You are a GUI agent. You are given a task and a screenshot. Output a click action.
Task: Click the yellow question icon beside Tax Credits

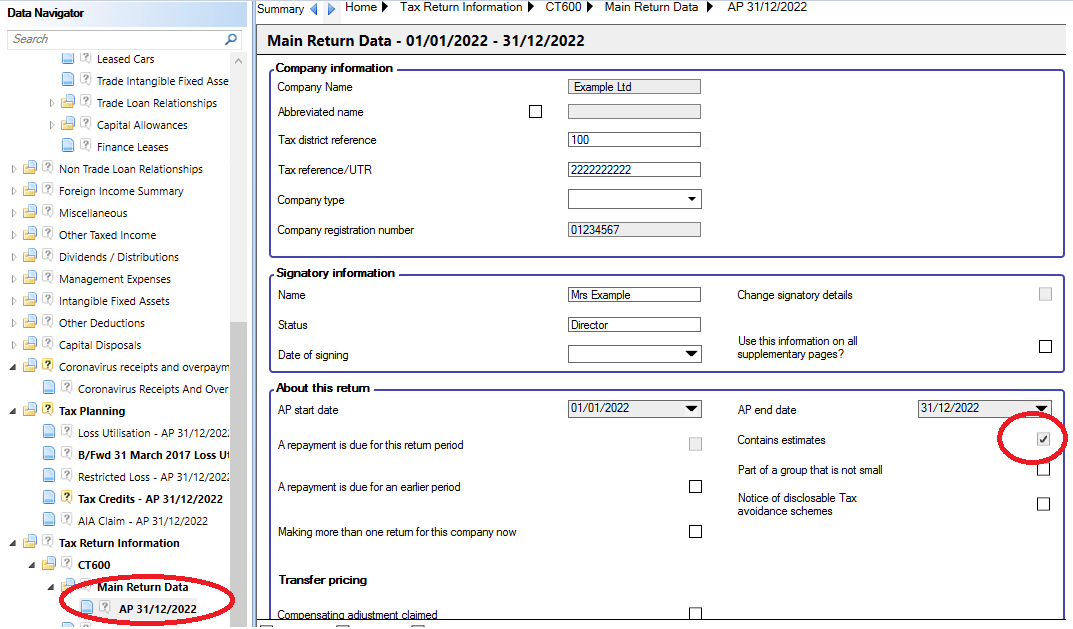point(66,497)
